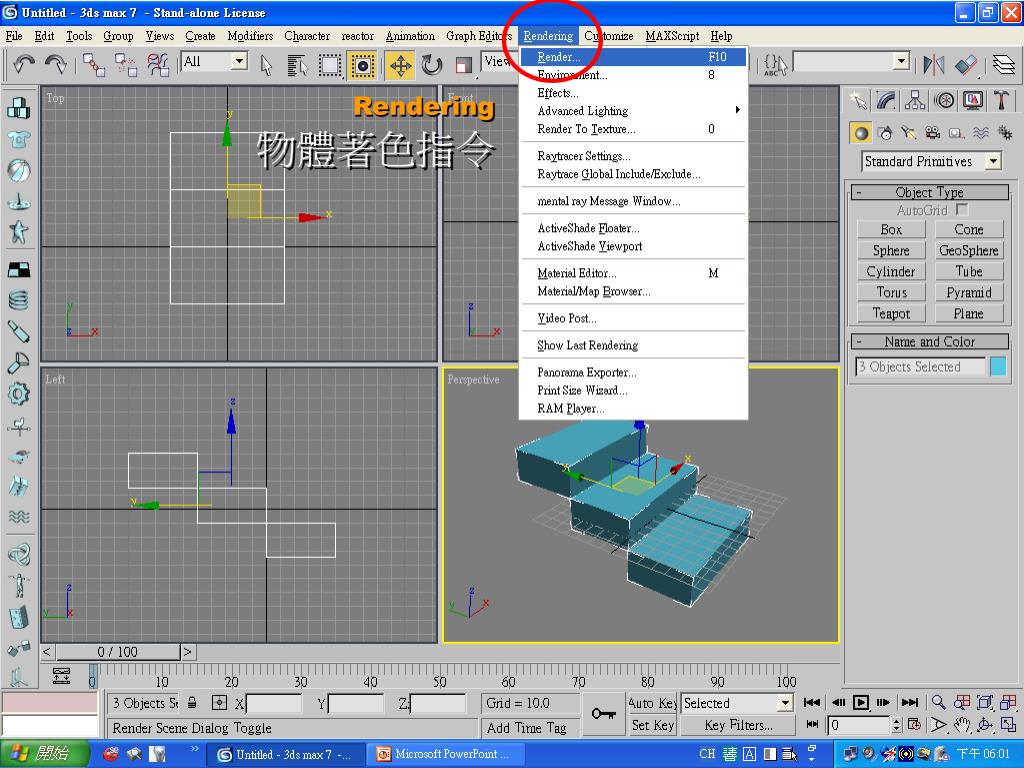Select the Unlink Selection tool
The height and width of the screenshot is (768, 1024).
click(x=125, y=64)
